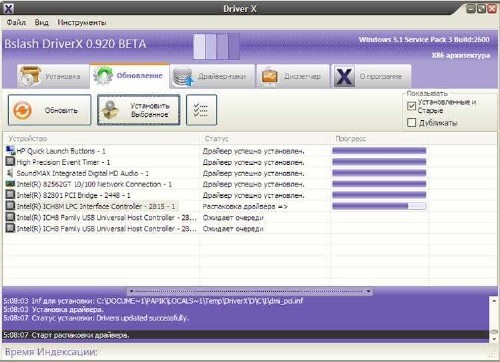The image size is (500, 362).
Task: Click log line Drivers updated successfully
Action: 96,318
